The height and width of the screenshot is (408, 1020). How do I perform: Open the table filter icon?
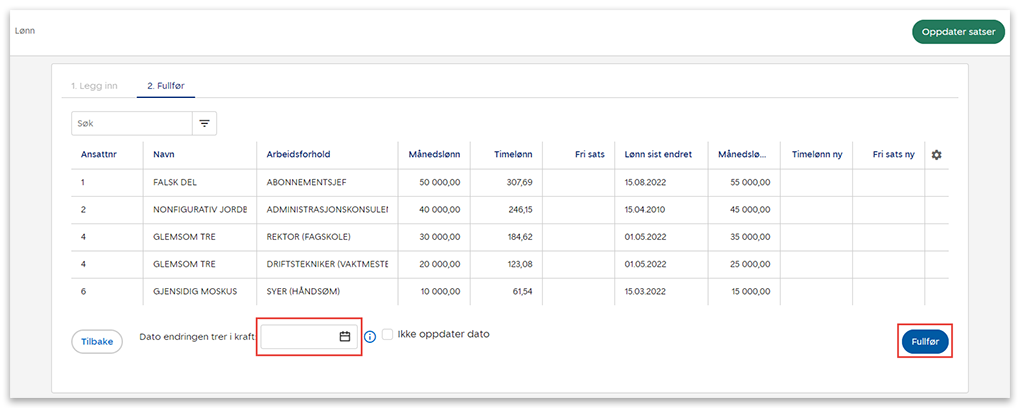(204, 123)
